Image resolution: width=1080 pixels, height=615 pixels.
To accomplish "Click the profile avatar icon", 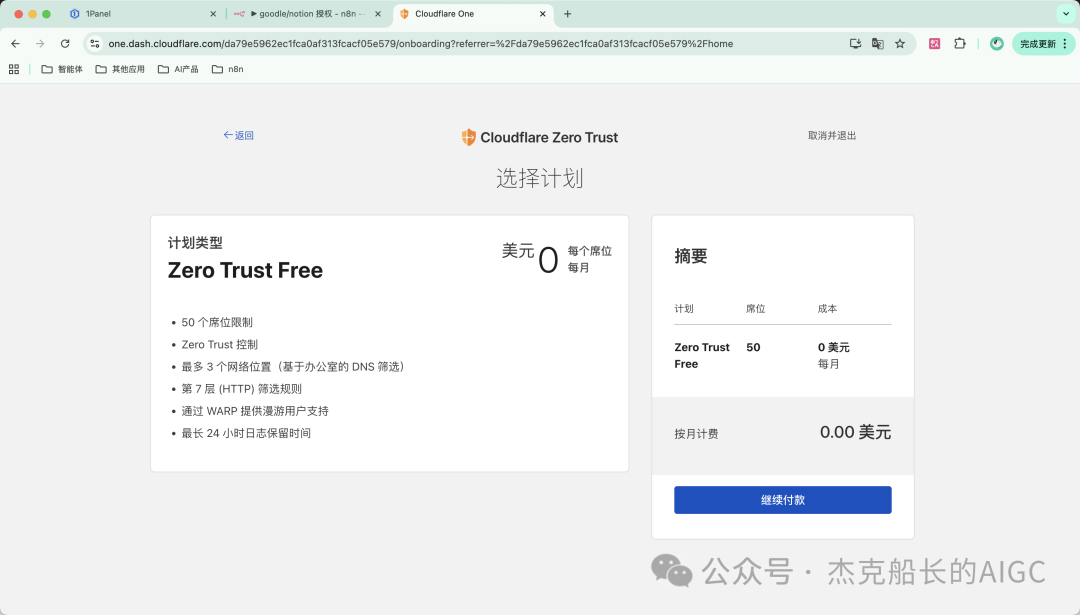I will tap(997, 43).
